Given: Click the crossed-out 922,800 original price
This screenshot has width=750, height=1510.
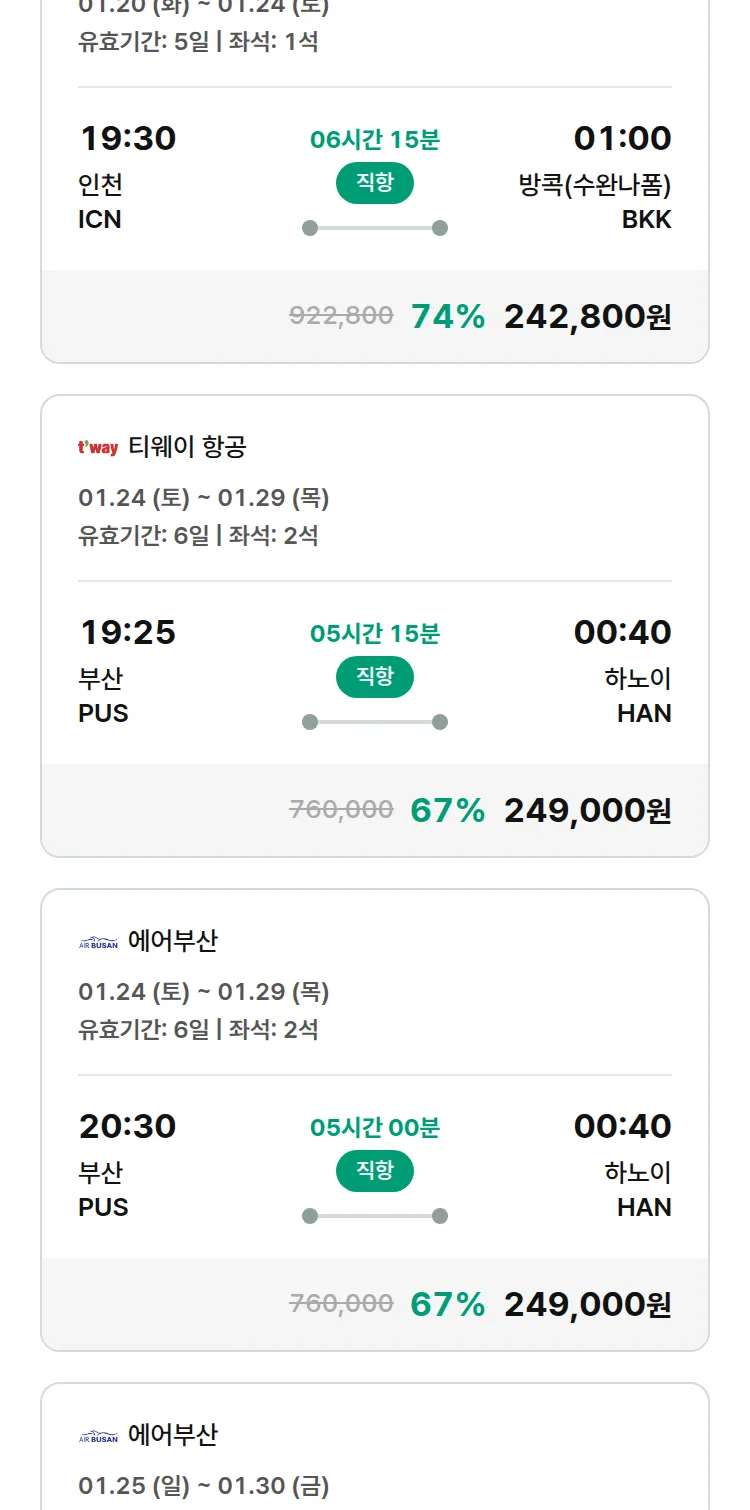Looking at the screenshot, I should pyautogui.click(x=340, y=316).
